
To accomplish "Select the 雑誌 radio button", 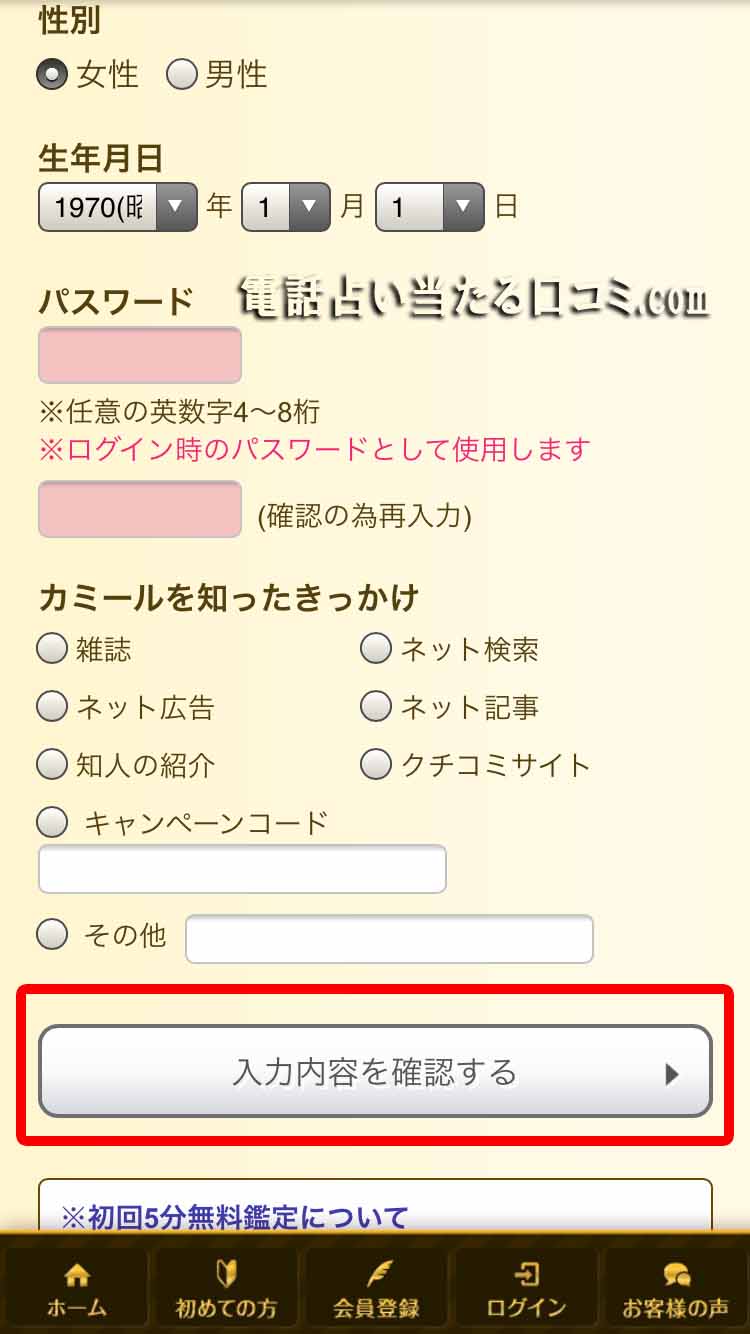I will [x=52, y=650].
